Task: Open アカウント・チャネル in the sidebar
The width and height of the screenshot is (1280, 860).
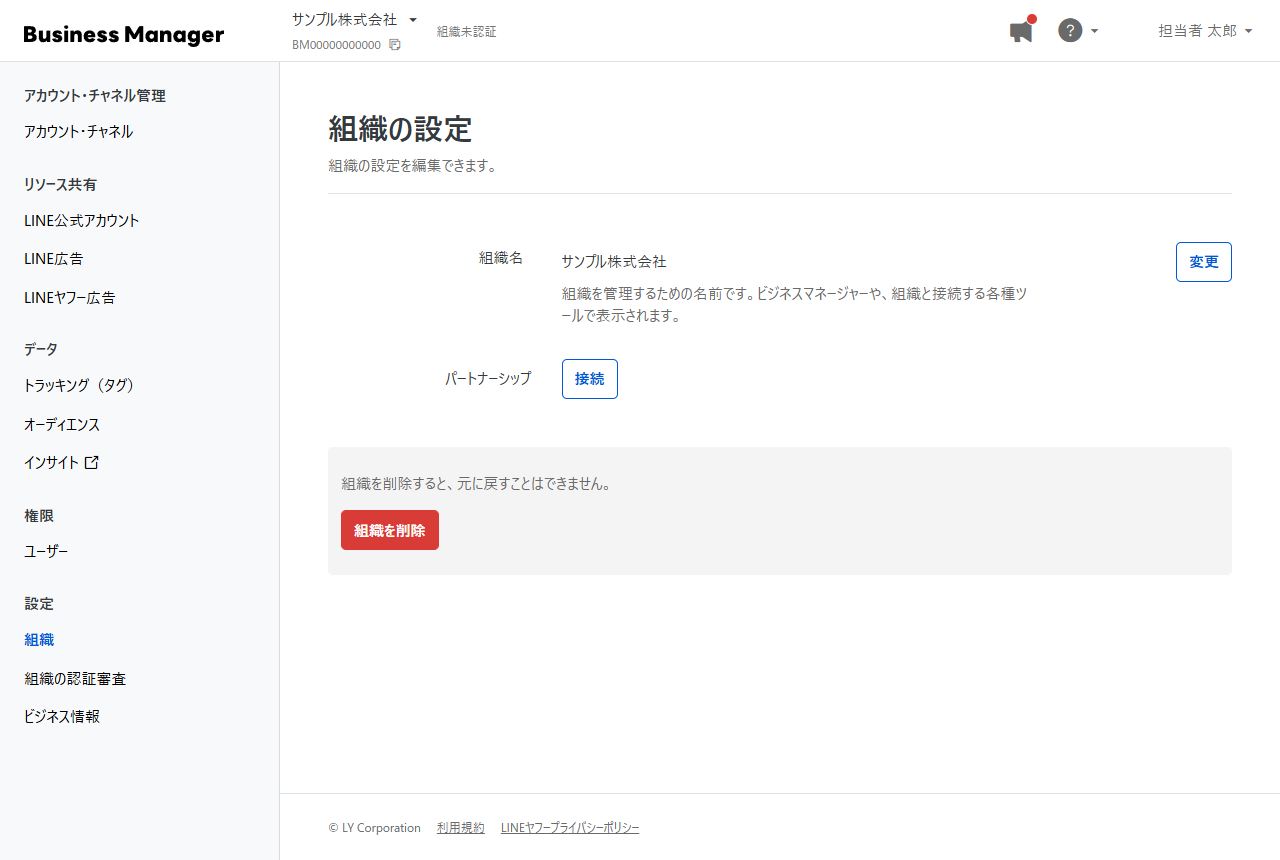Action: [78, 132]
